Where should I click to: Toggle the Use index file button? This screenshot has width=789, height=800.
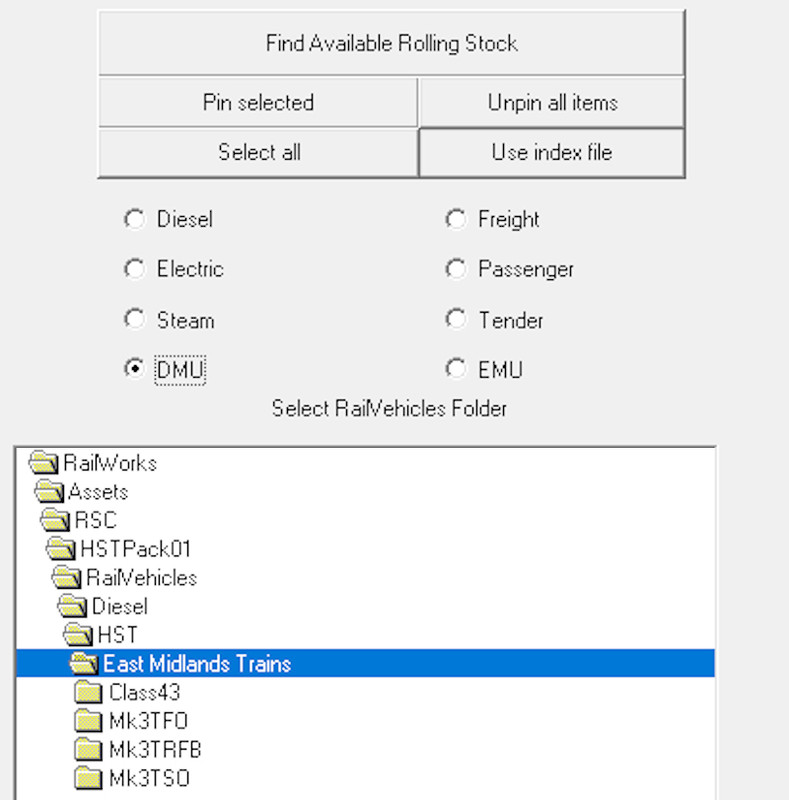[552, 153]
